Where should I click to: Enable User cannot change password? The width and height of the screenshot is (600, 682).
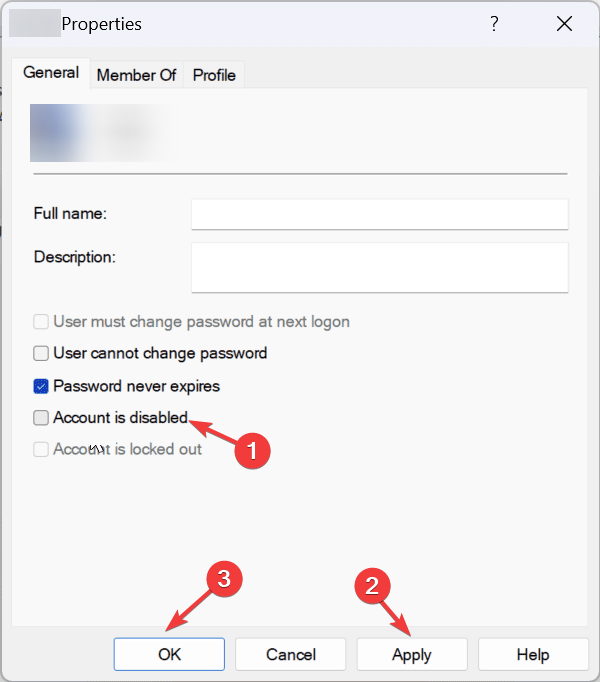pos(41,353)
